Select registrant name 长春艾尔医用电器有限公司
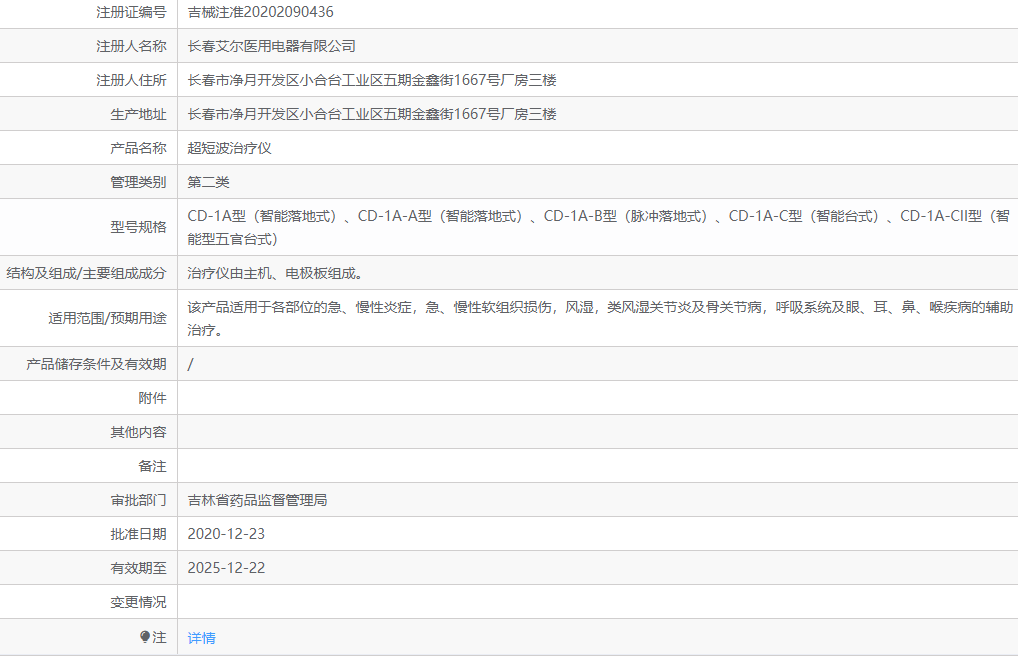Screen dimensions: 1018x656 coord(271,46)
